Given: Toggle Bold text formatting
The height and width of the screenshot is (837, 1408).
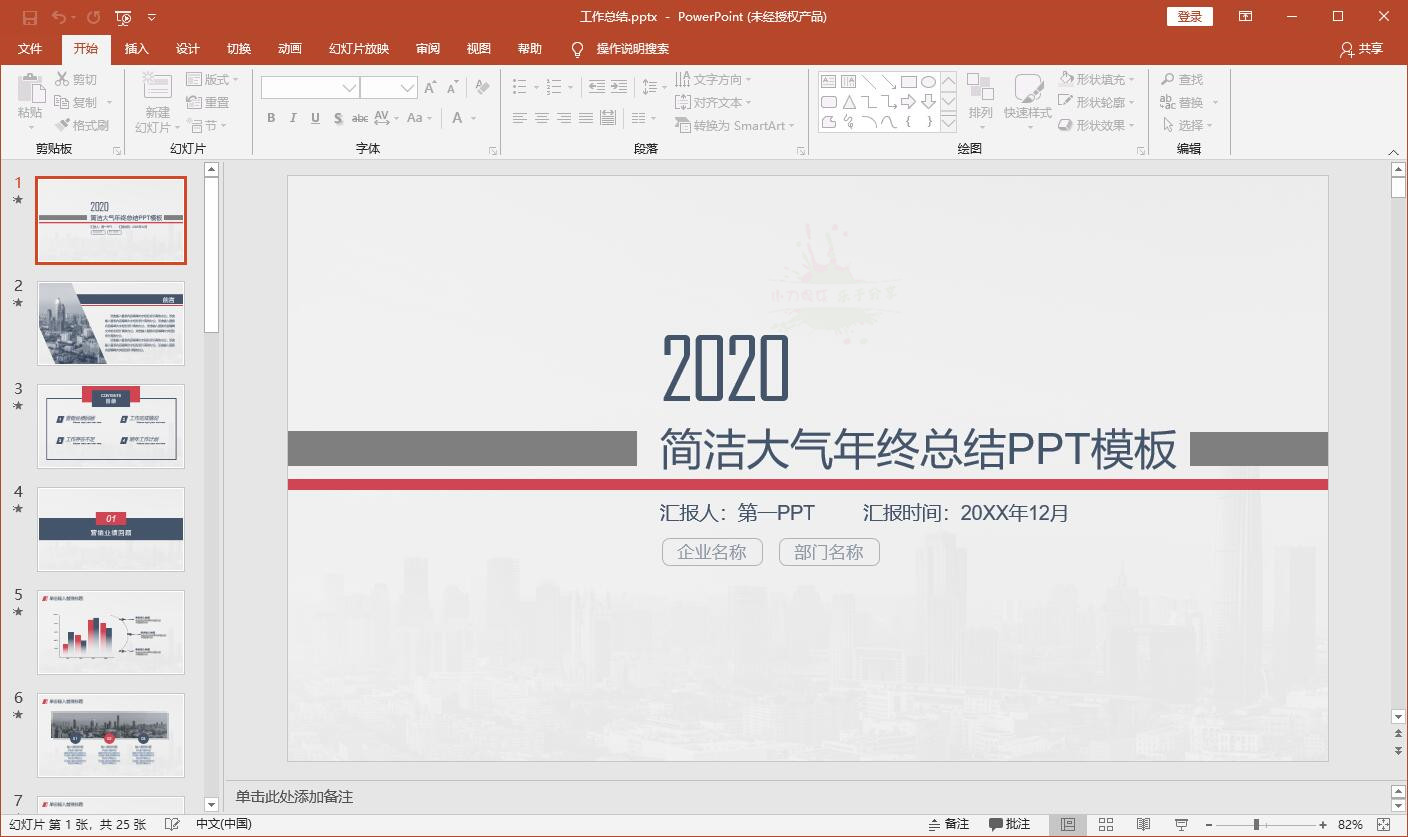Looking at the screenshot, I should pos(271,118).
